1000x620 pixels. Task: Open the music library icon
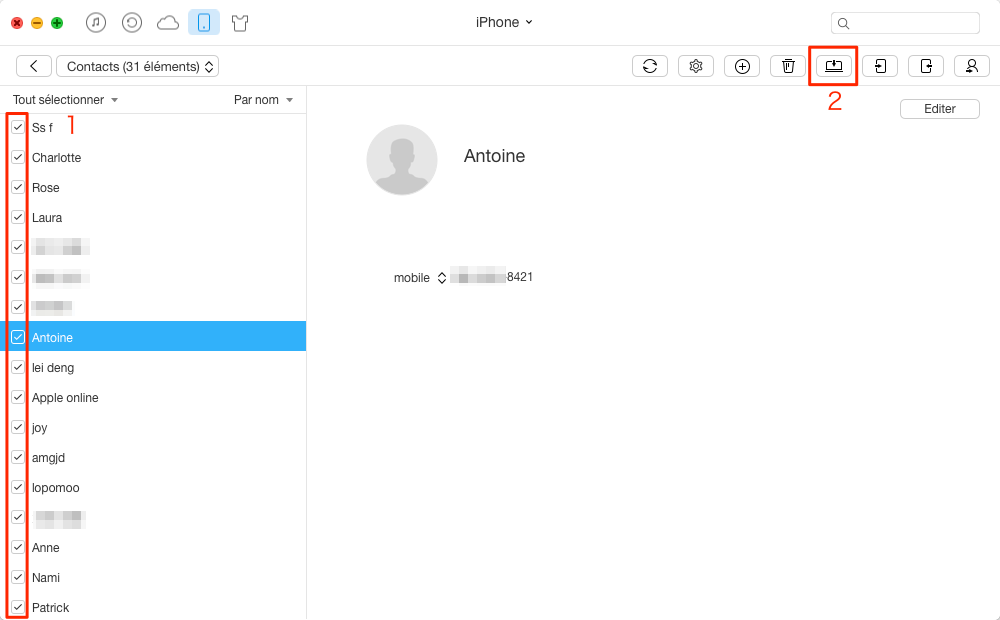96,23
